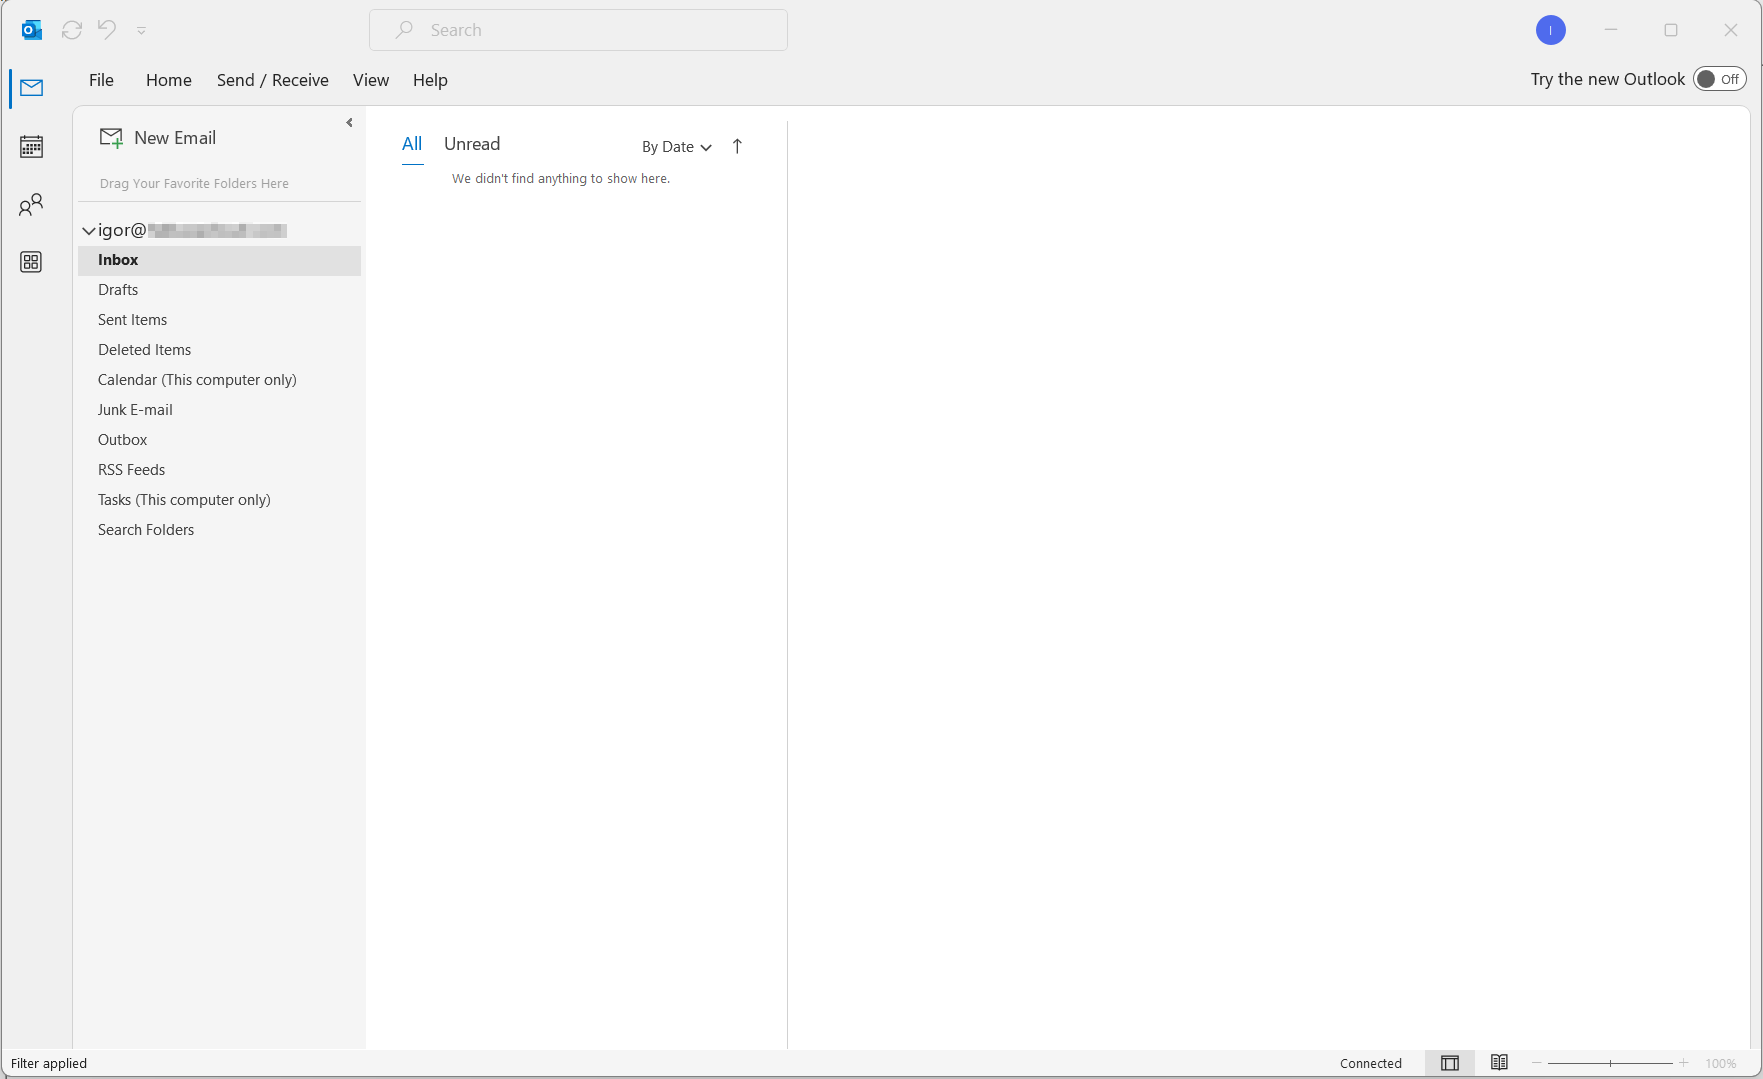Click the Send/Receive All Folders sync icon
Viewport: 1763px width, 1079px height.
pos(72,30)
